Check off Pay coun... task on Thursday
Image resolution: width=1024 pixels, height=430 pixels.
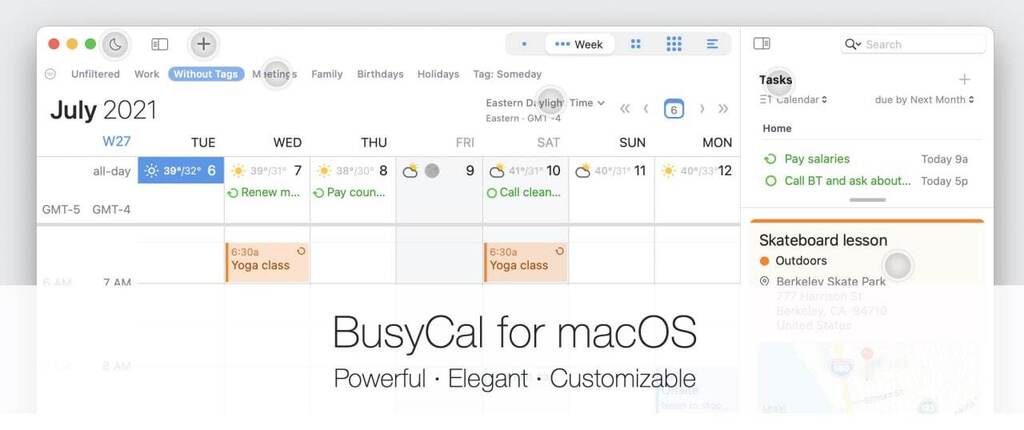319,193
